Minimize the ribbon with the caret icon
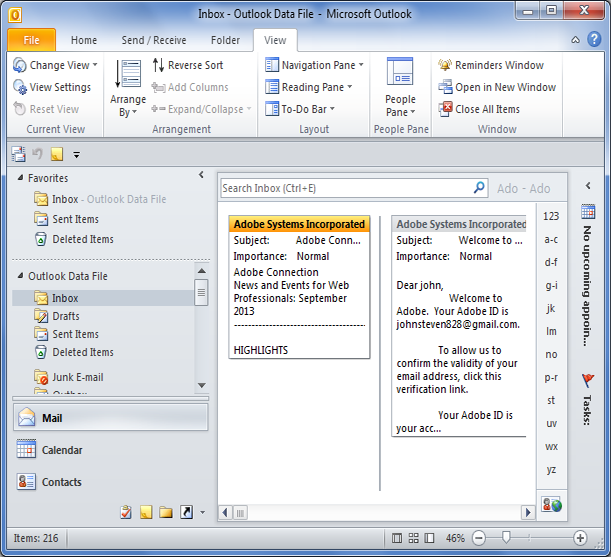This screenshot has width=611, height=557. (575, 40)
